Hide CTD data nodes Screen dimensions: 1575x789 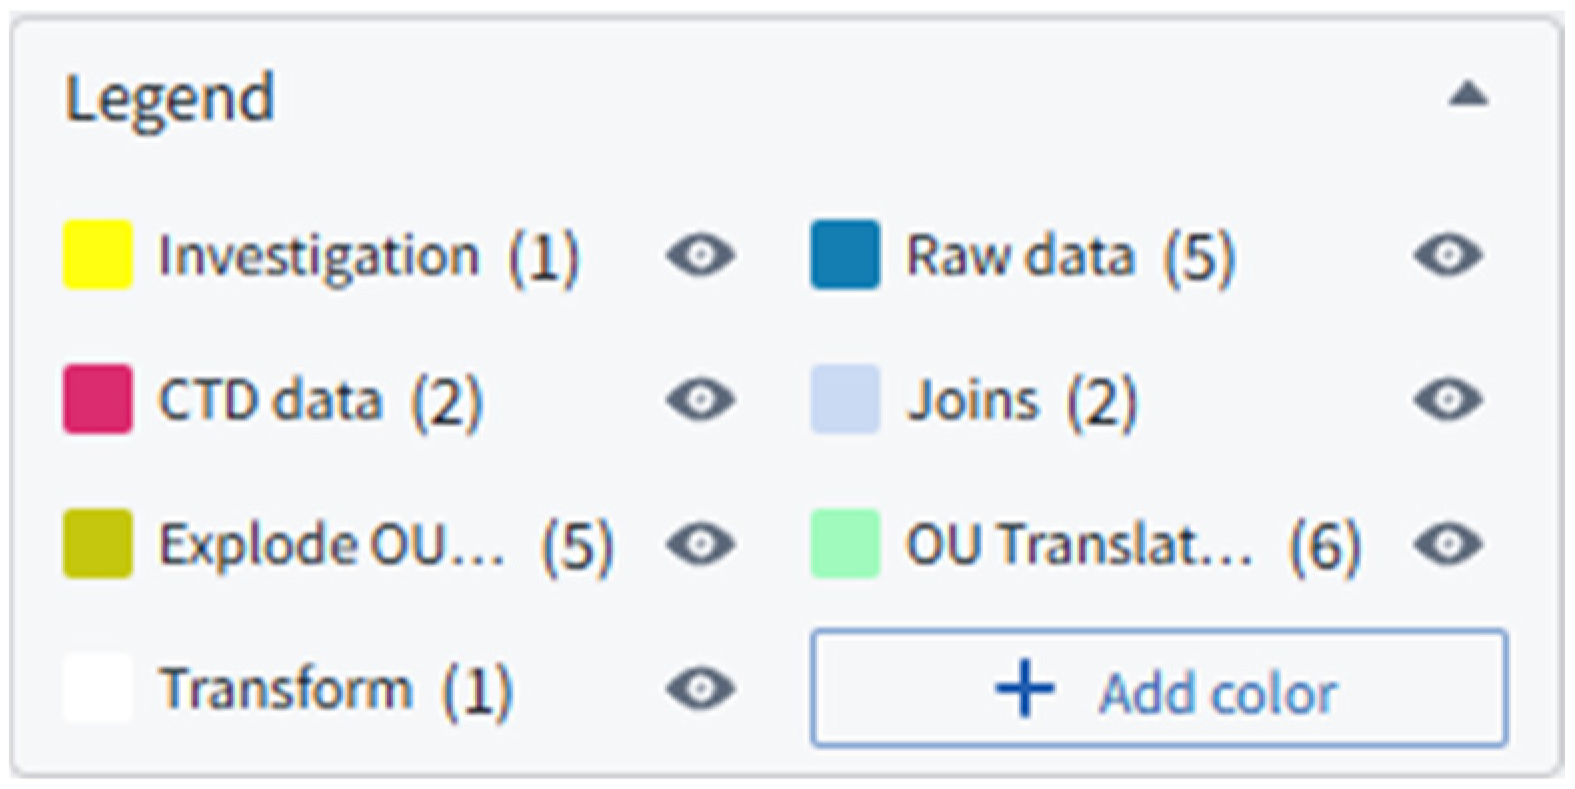[x=700, y=400]
